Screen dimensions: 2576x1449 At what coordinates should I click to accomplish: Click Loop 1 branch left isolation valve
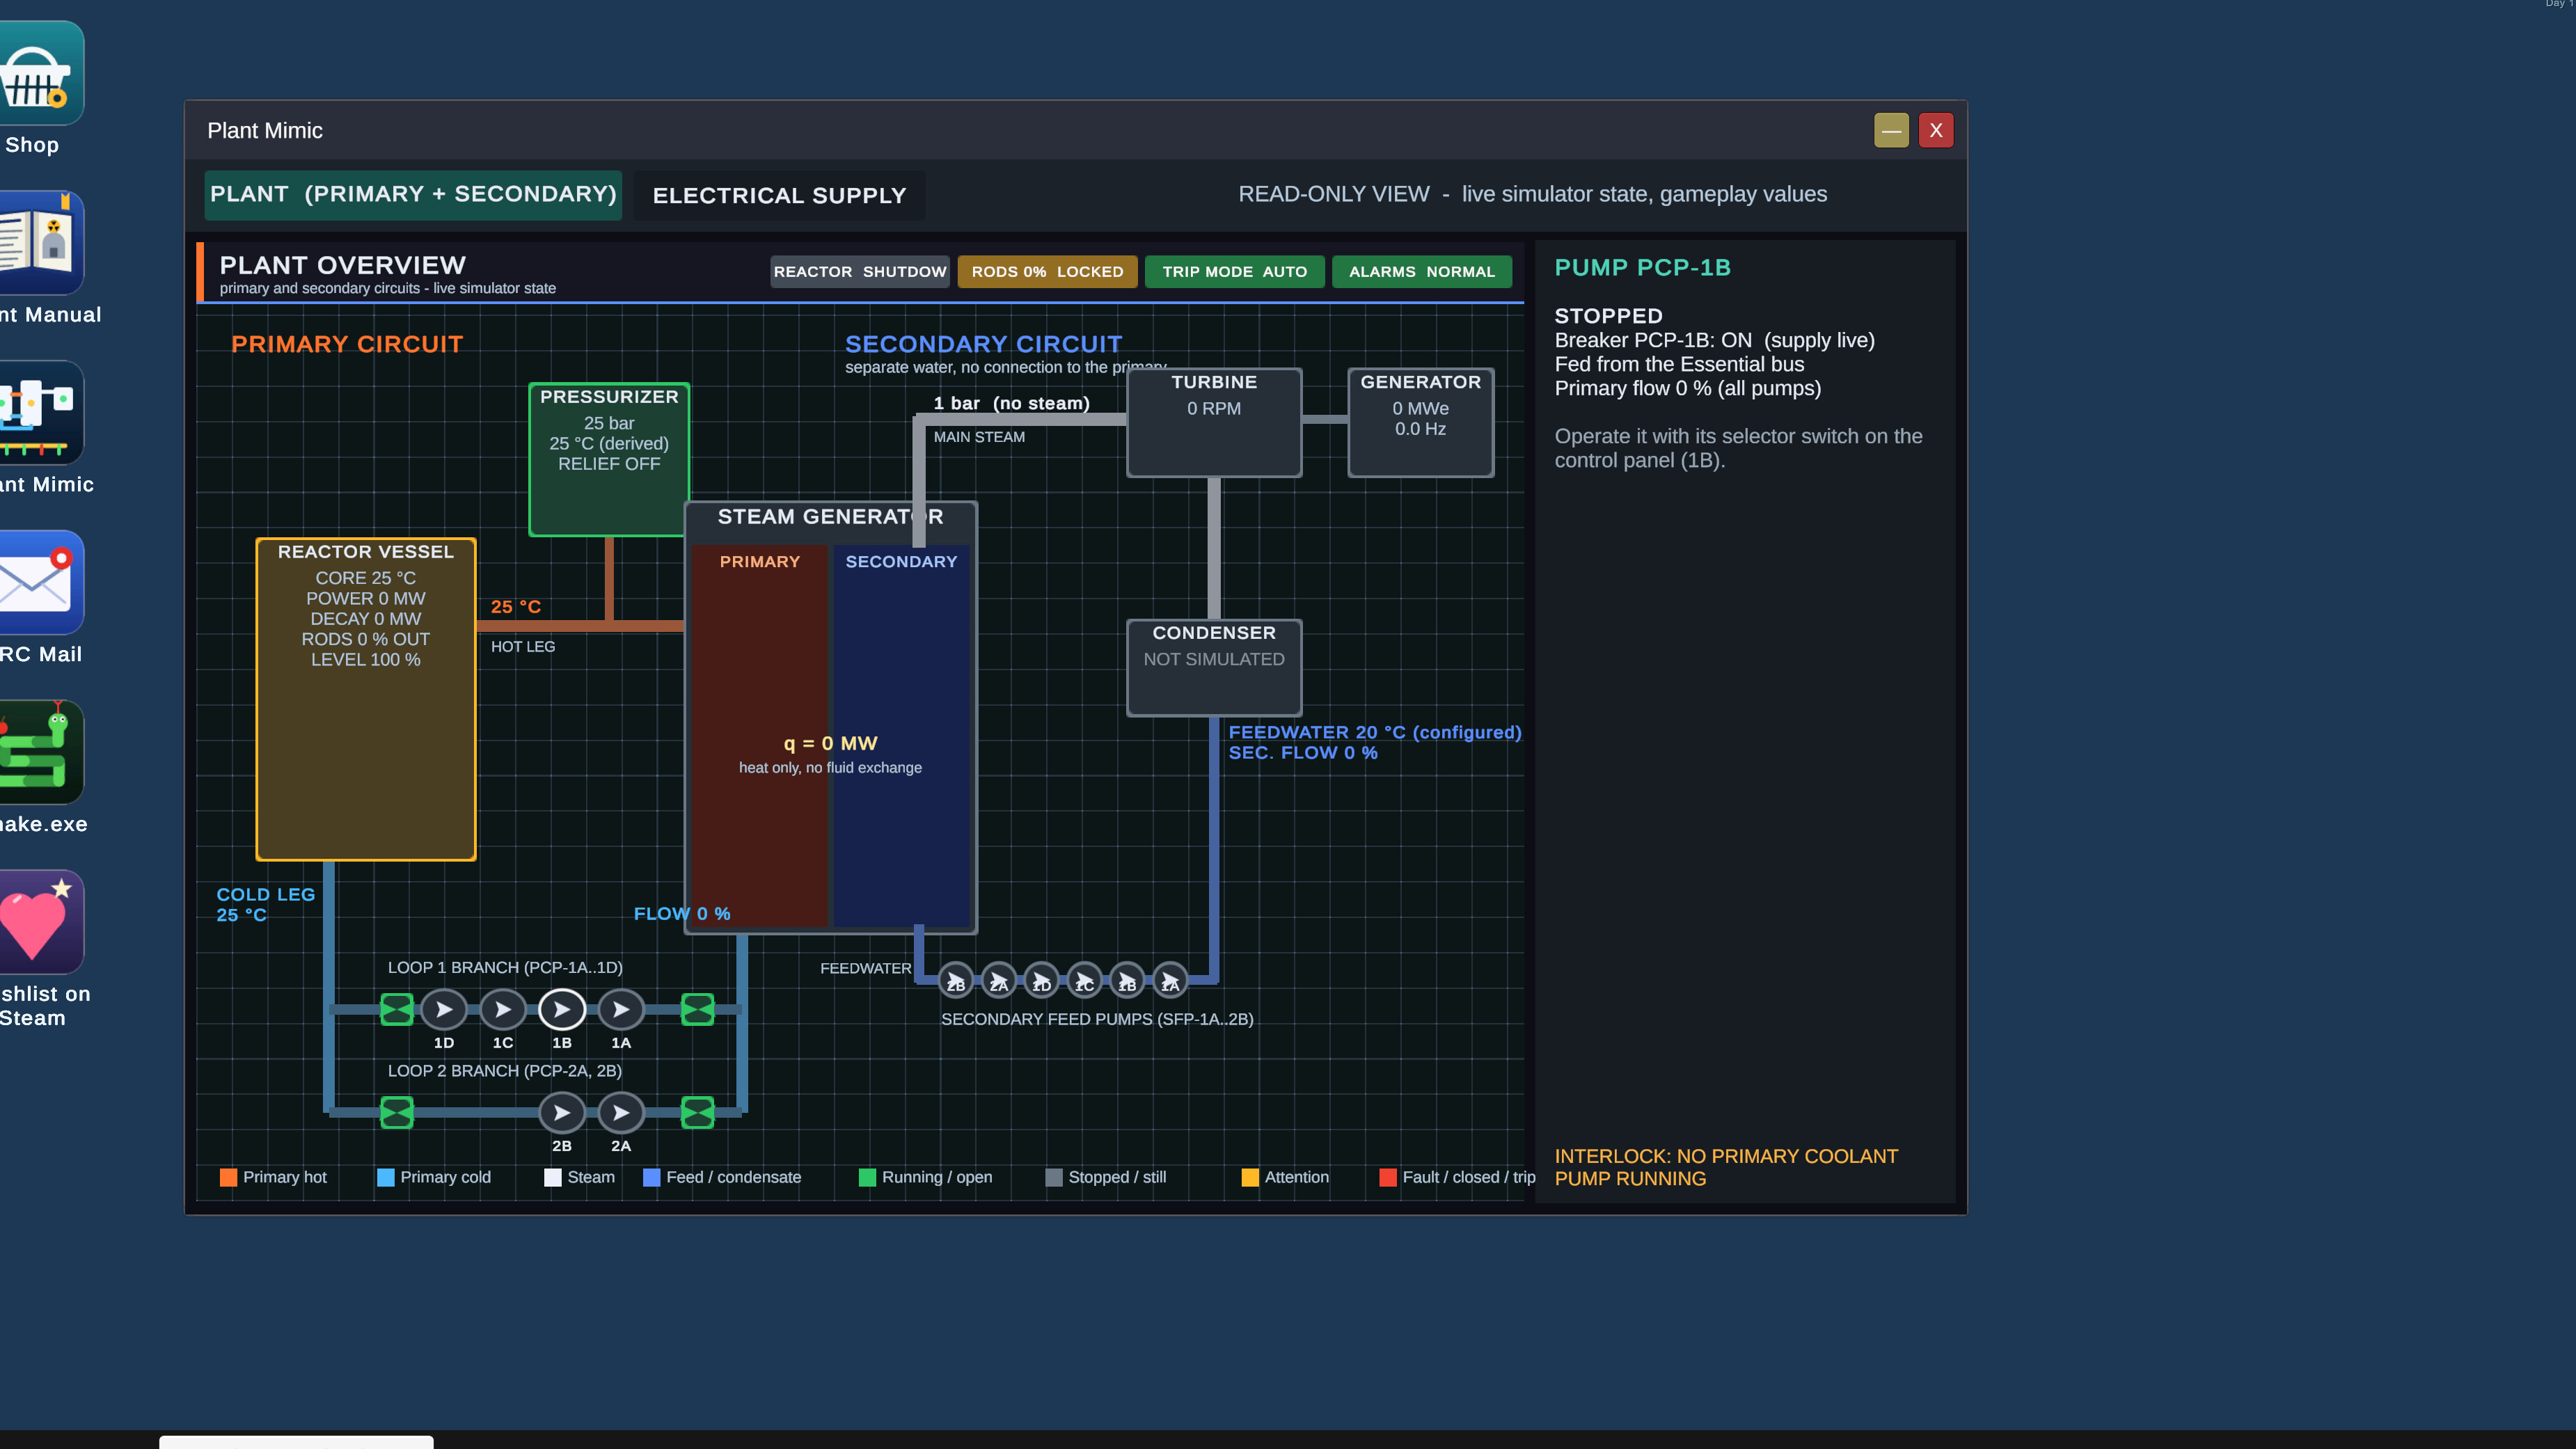[x=397, y=1010]
